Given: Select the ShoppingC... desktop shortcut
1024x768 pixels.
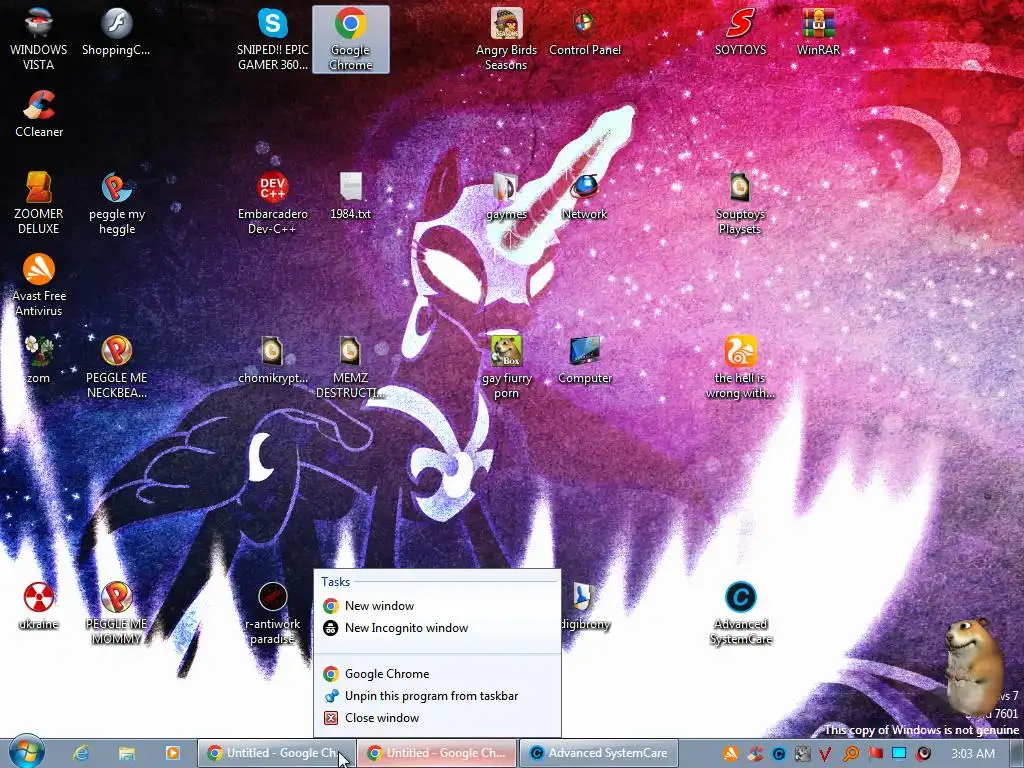Looking at the screenshot, I should coord(116,33).
